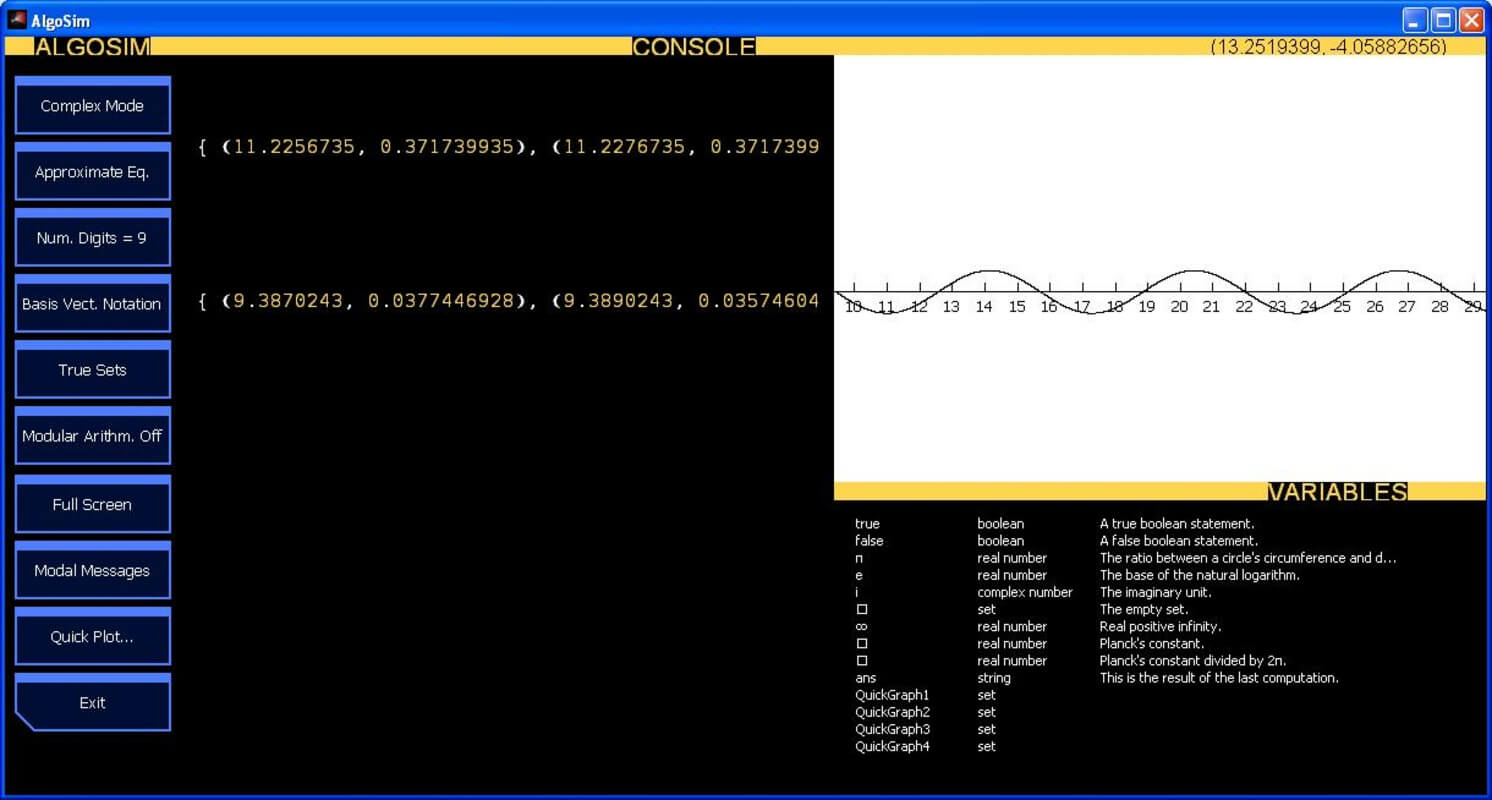
Task: Select the VARIABLES panel header
Action: (x=1337, y=492)
